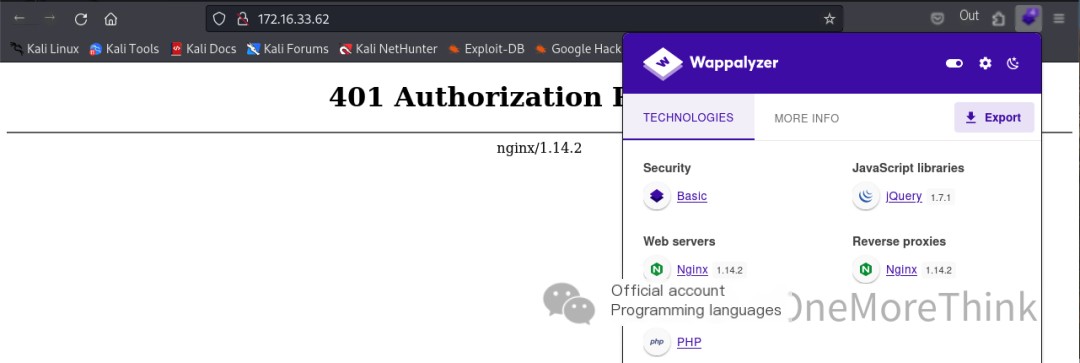Click the Nginx icon under Web servers
Screen dimensions: 1080x363
click(656, 269)
